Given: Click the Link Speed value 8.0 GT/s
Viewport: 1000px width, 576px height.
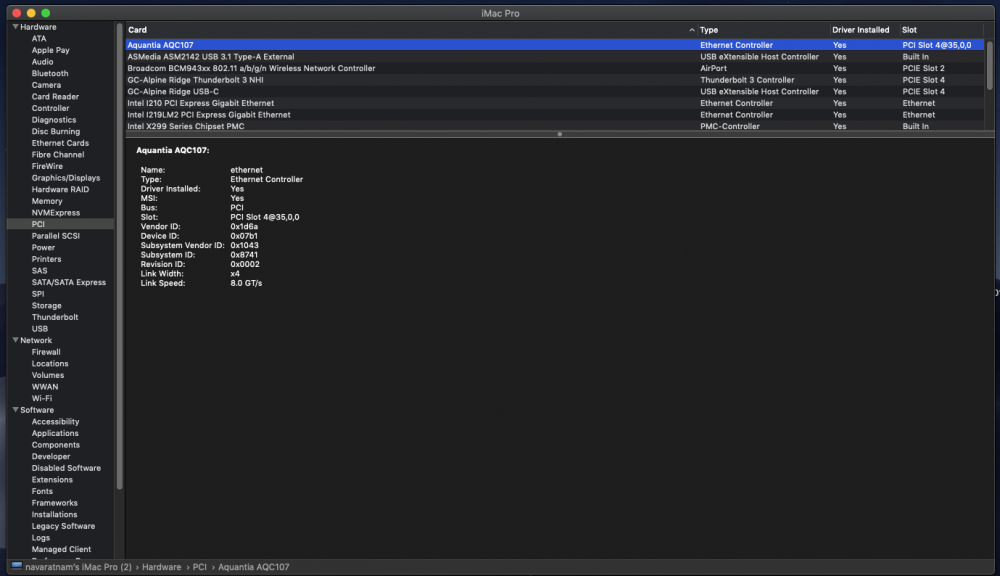Looking at the screenshot, I should [246, 283].
